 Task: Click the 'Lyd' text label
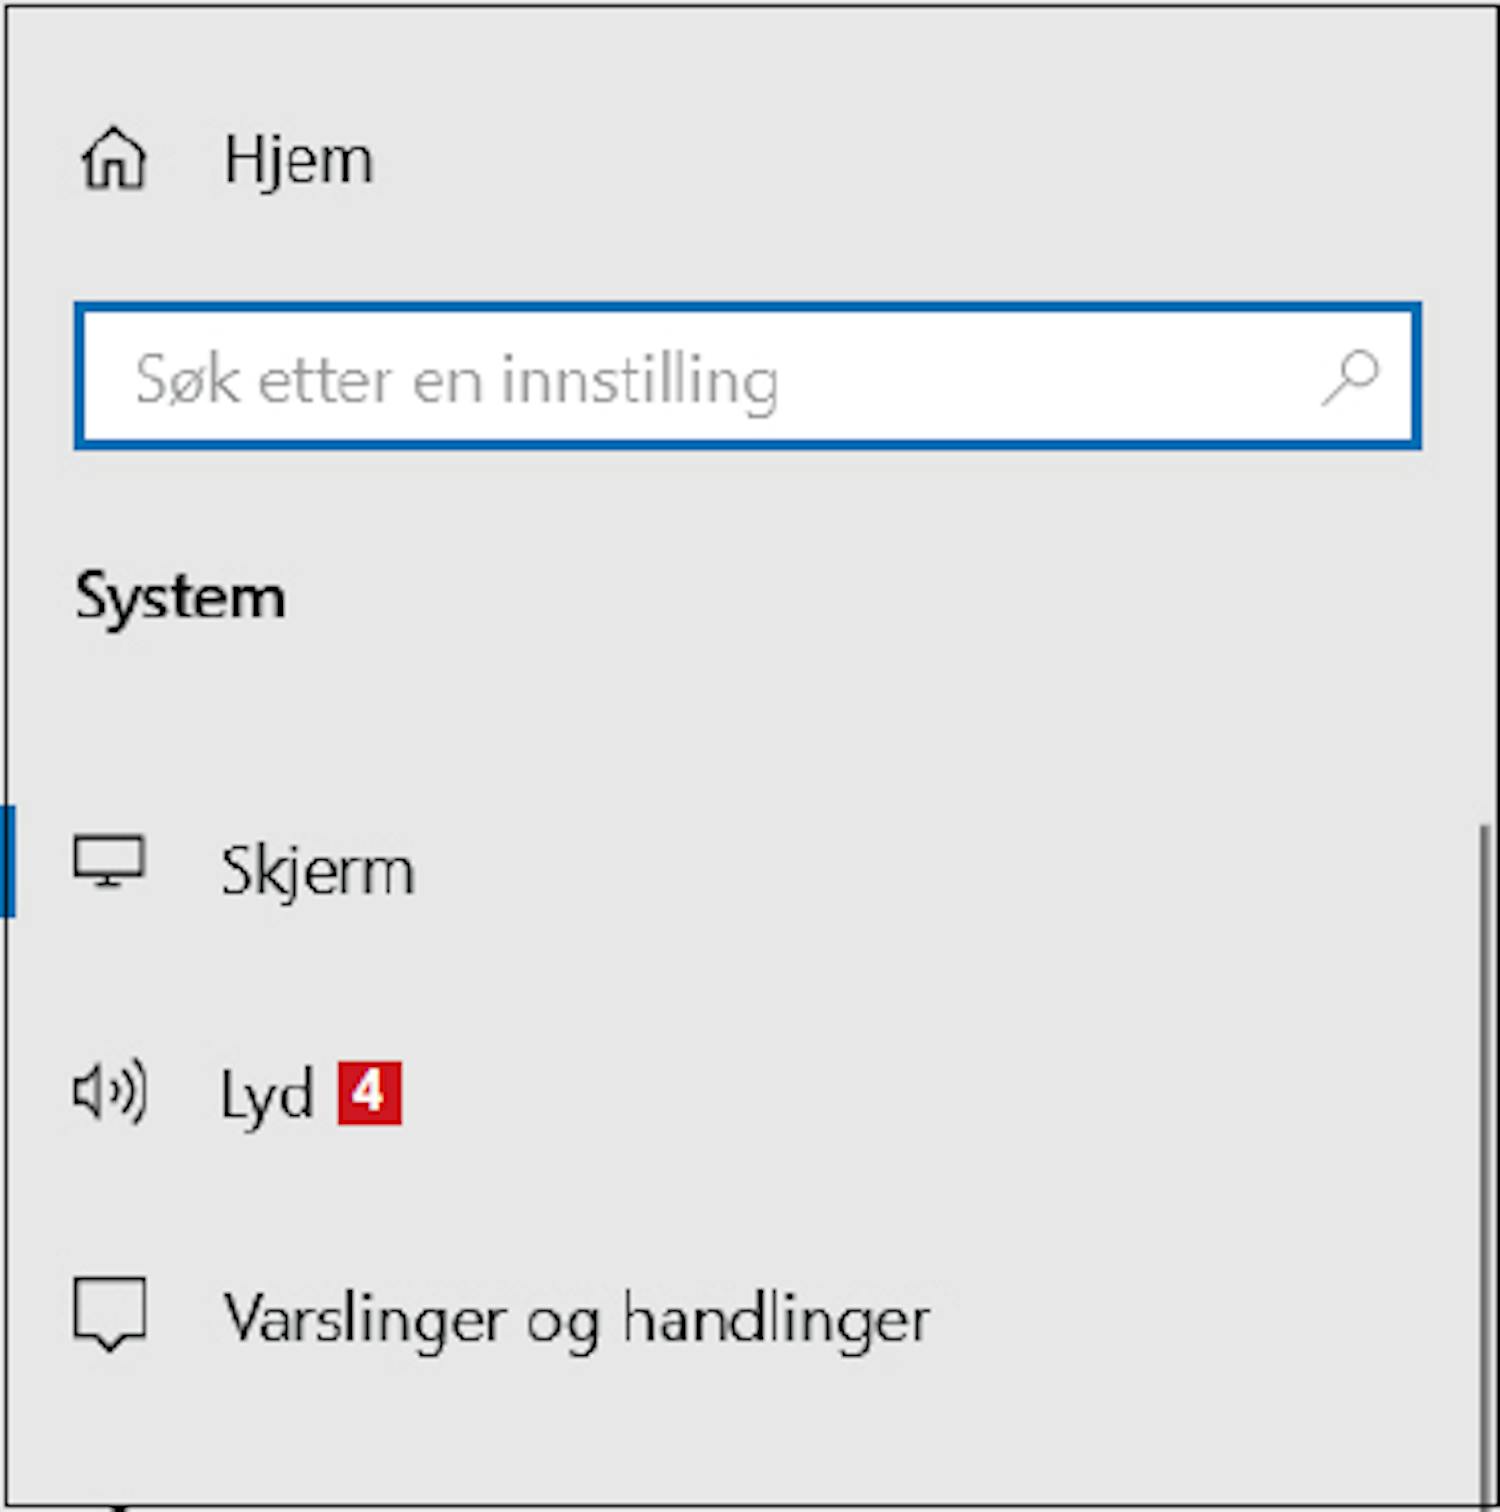coord(267,1095)
